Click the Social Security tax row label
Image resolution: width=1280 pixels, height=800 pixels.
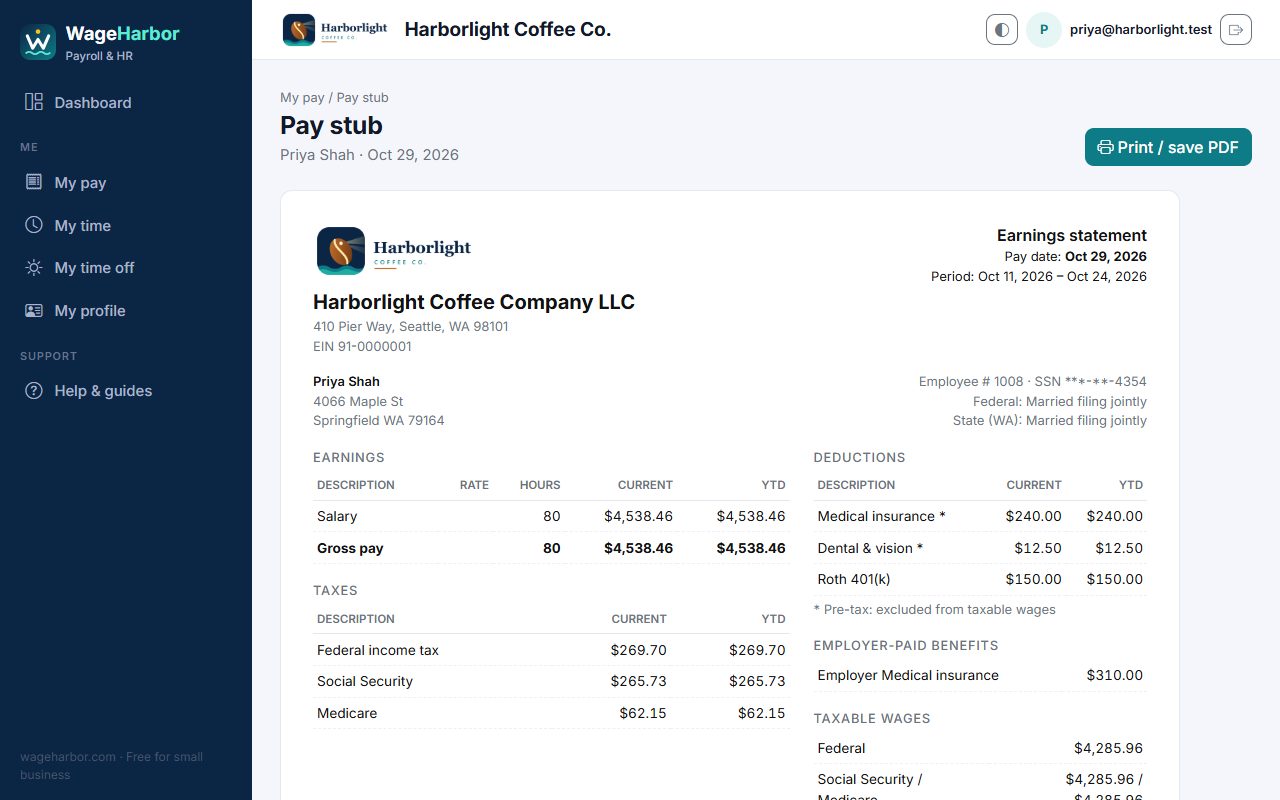[365, 681]
